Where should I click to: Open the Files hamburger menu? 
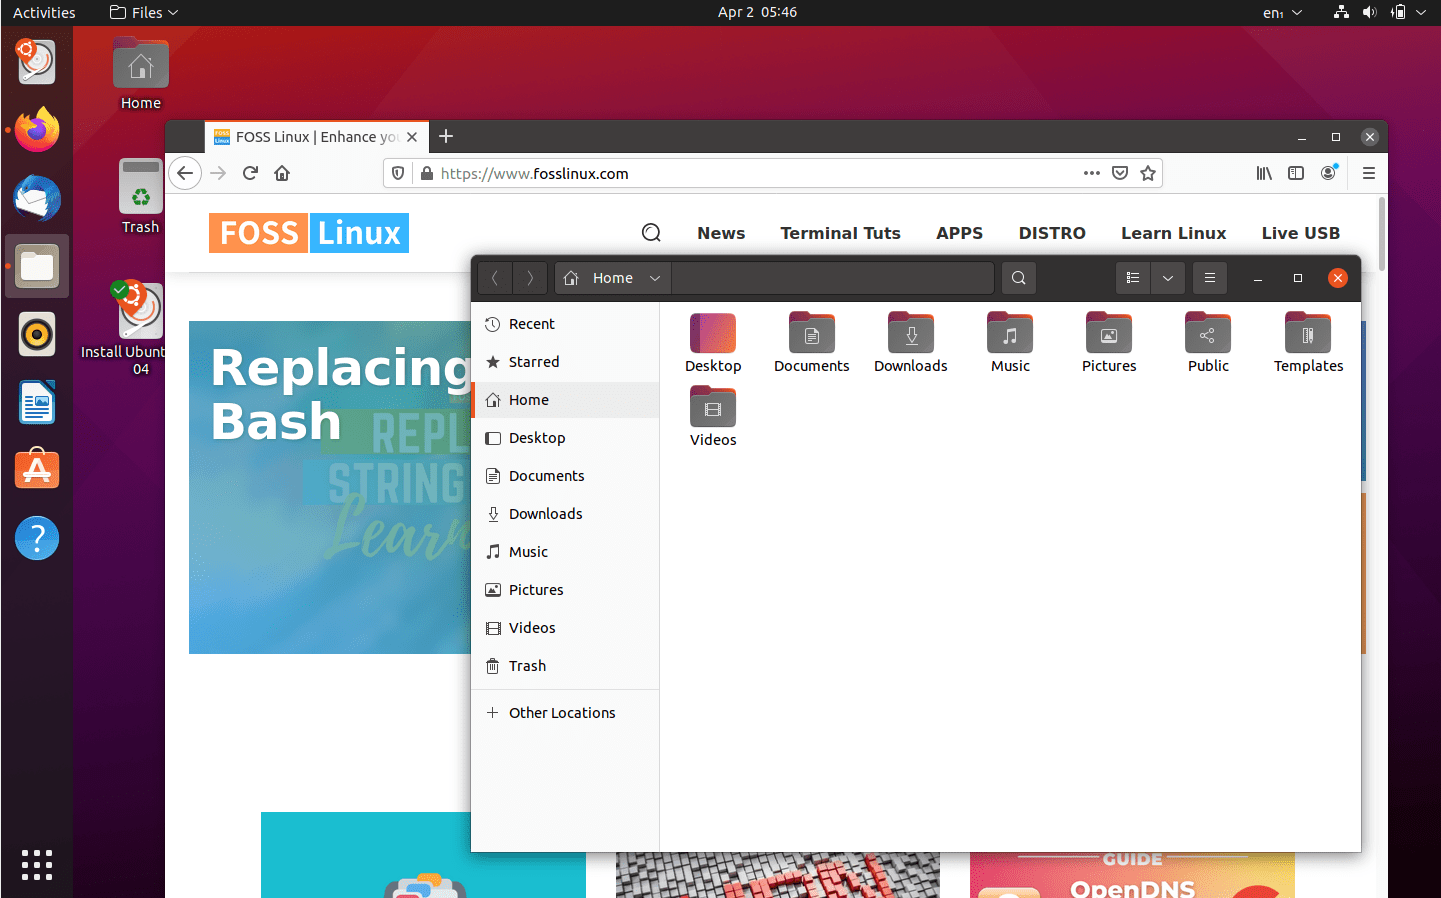1210,278
